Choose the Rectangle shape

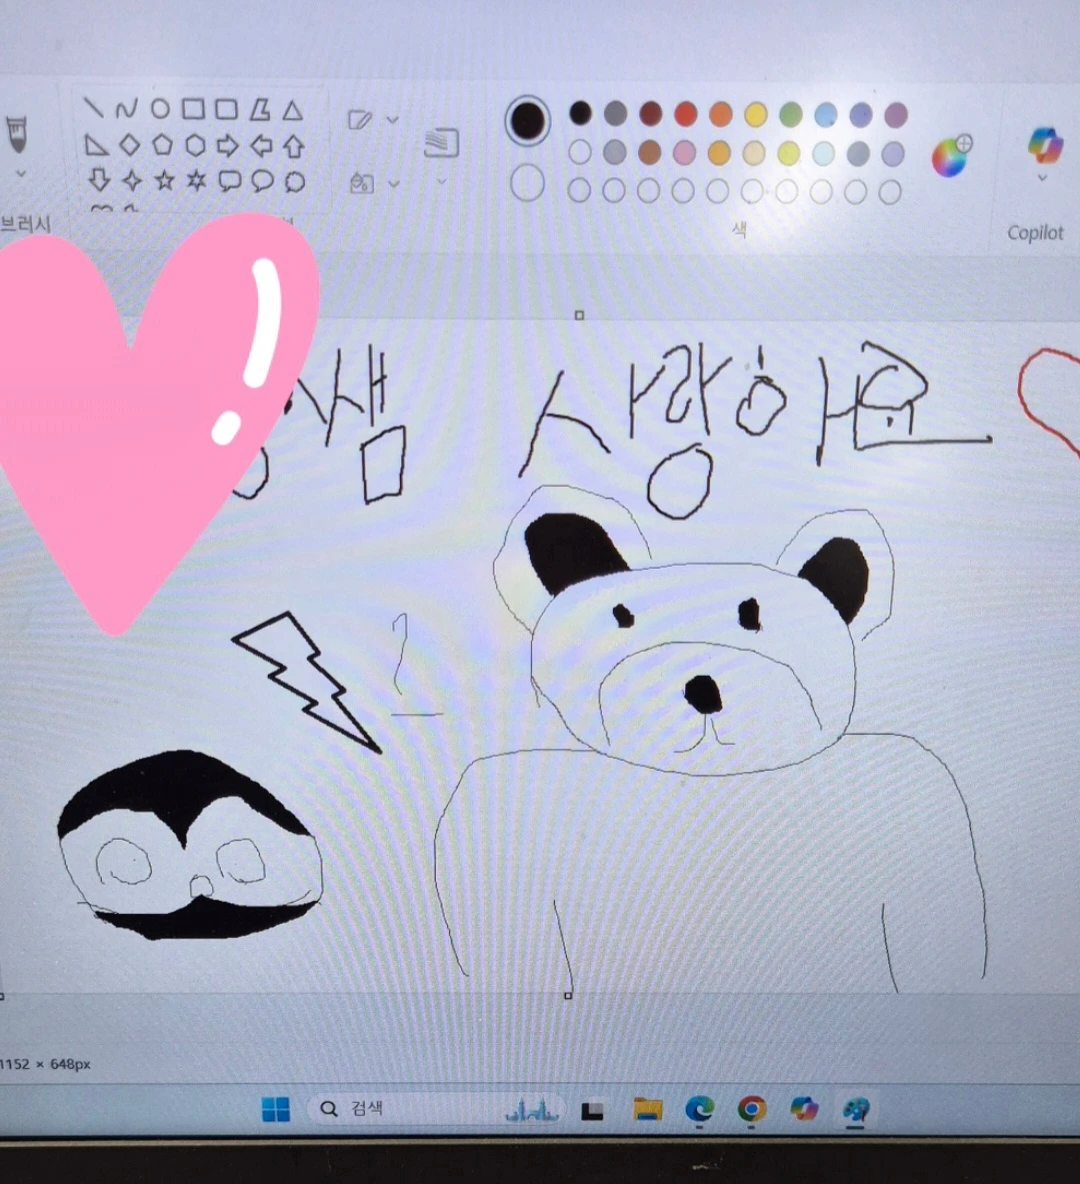click(193, 109)
